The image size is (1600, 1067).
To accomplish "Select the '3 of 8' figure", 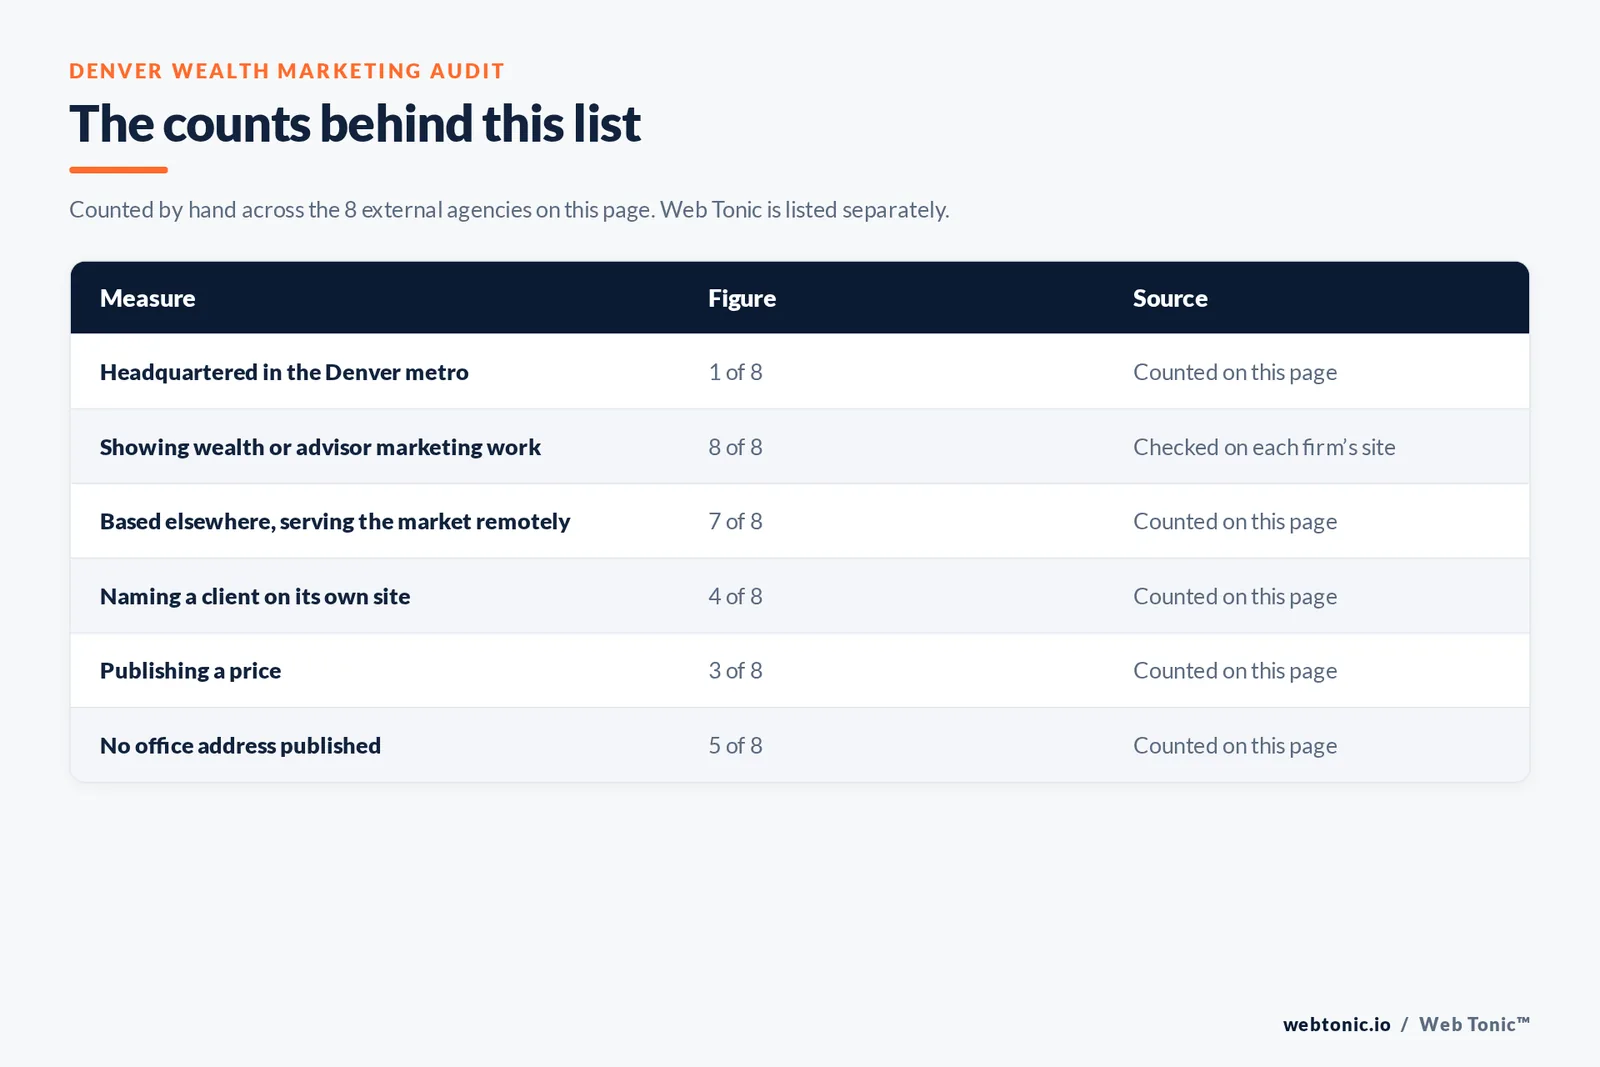I will click(735, 671).
